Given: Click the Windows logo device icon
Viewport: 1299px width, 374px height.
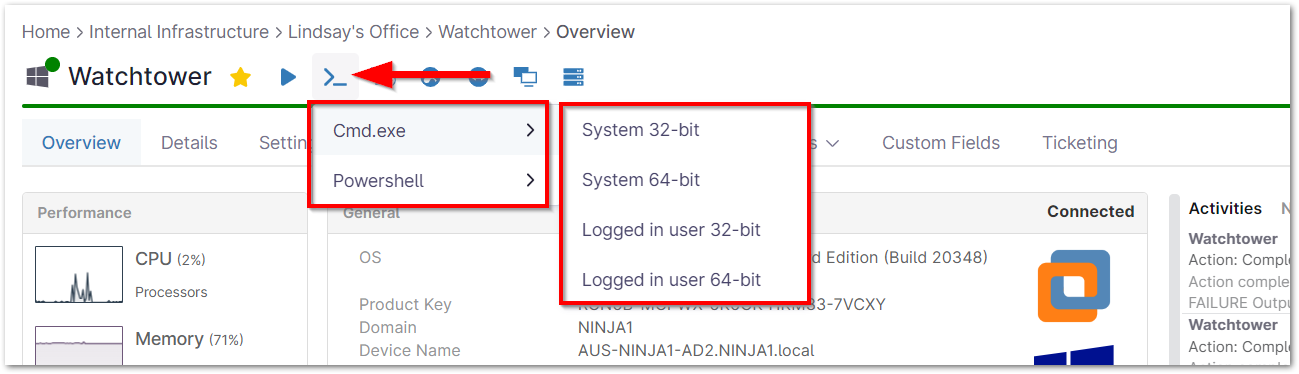Looking at the screenshot, I should [x=38, y=77].
